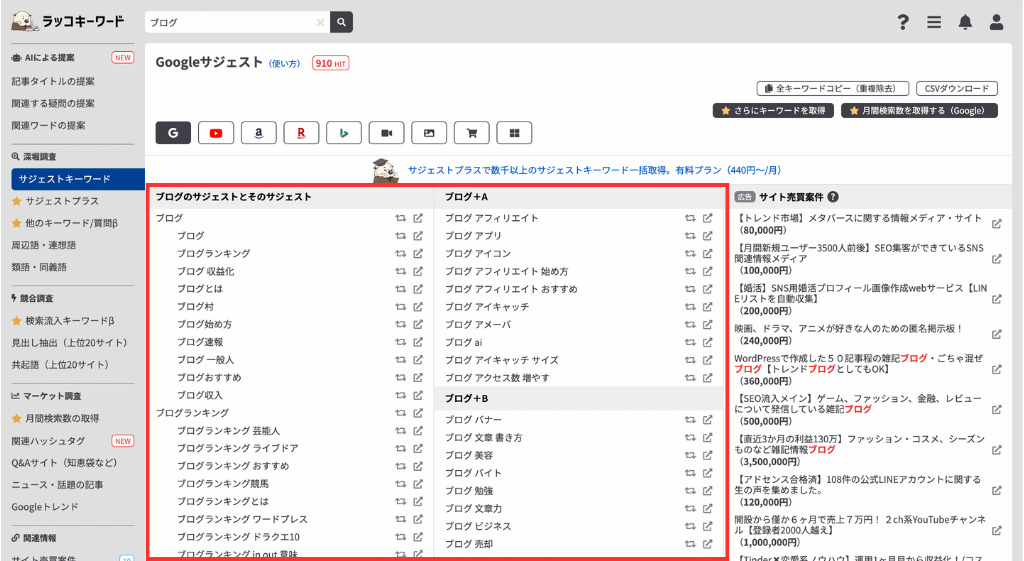Screen dimensions: 1024x561
Task: Open 見出し抽出（上位20サイト）in sidebar
Action: (69, 343)
